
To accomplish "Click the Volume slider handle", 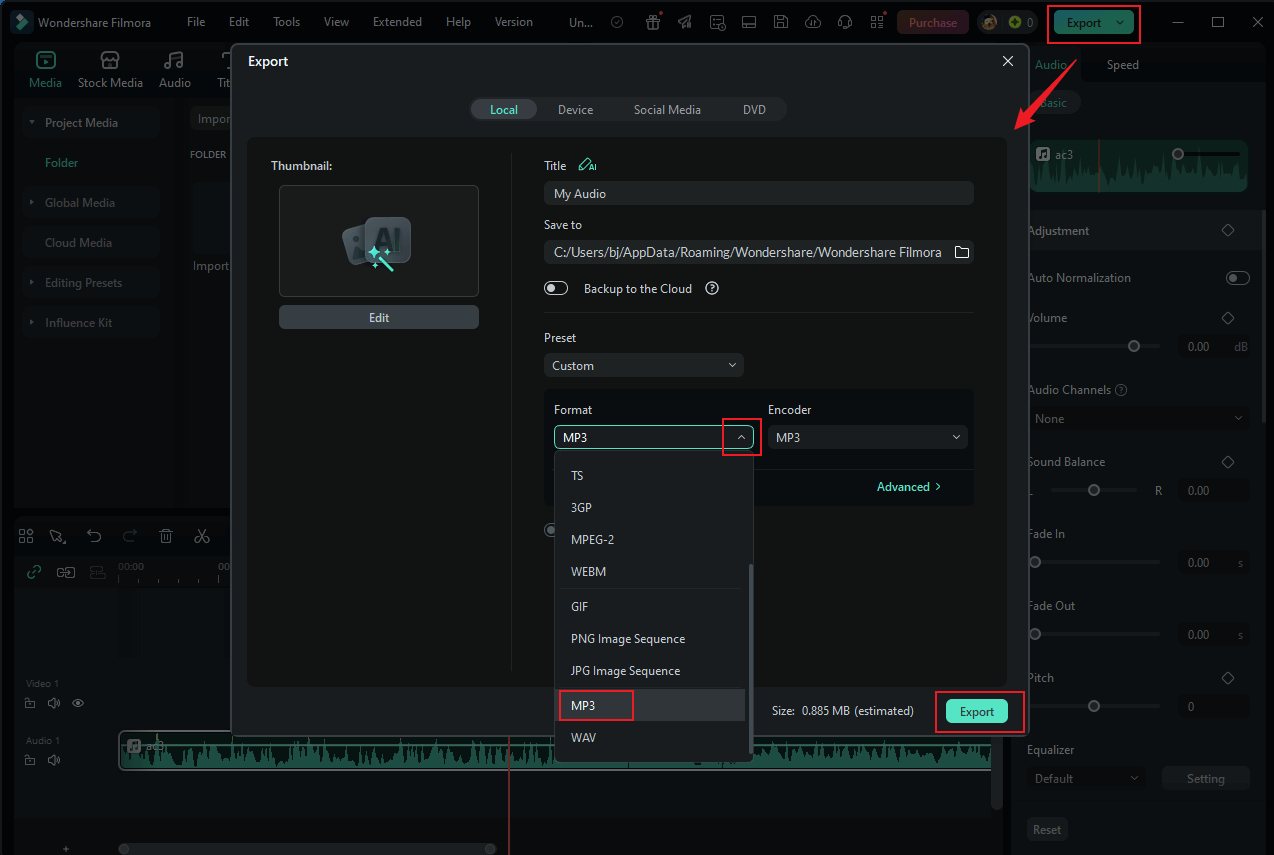I will (1133, 346).
